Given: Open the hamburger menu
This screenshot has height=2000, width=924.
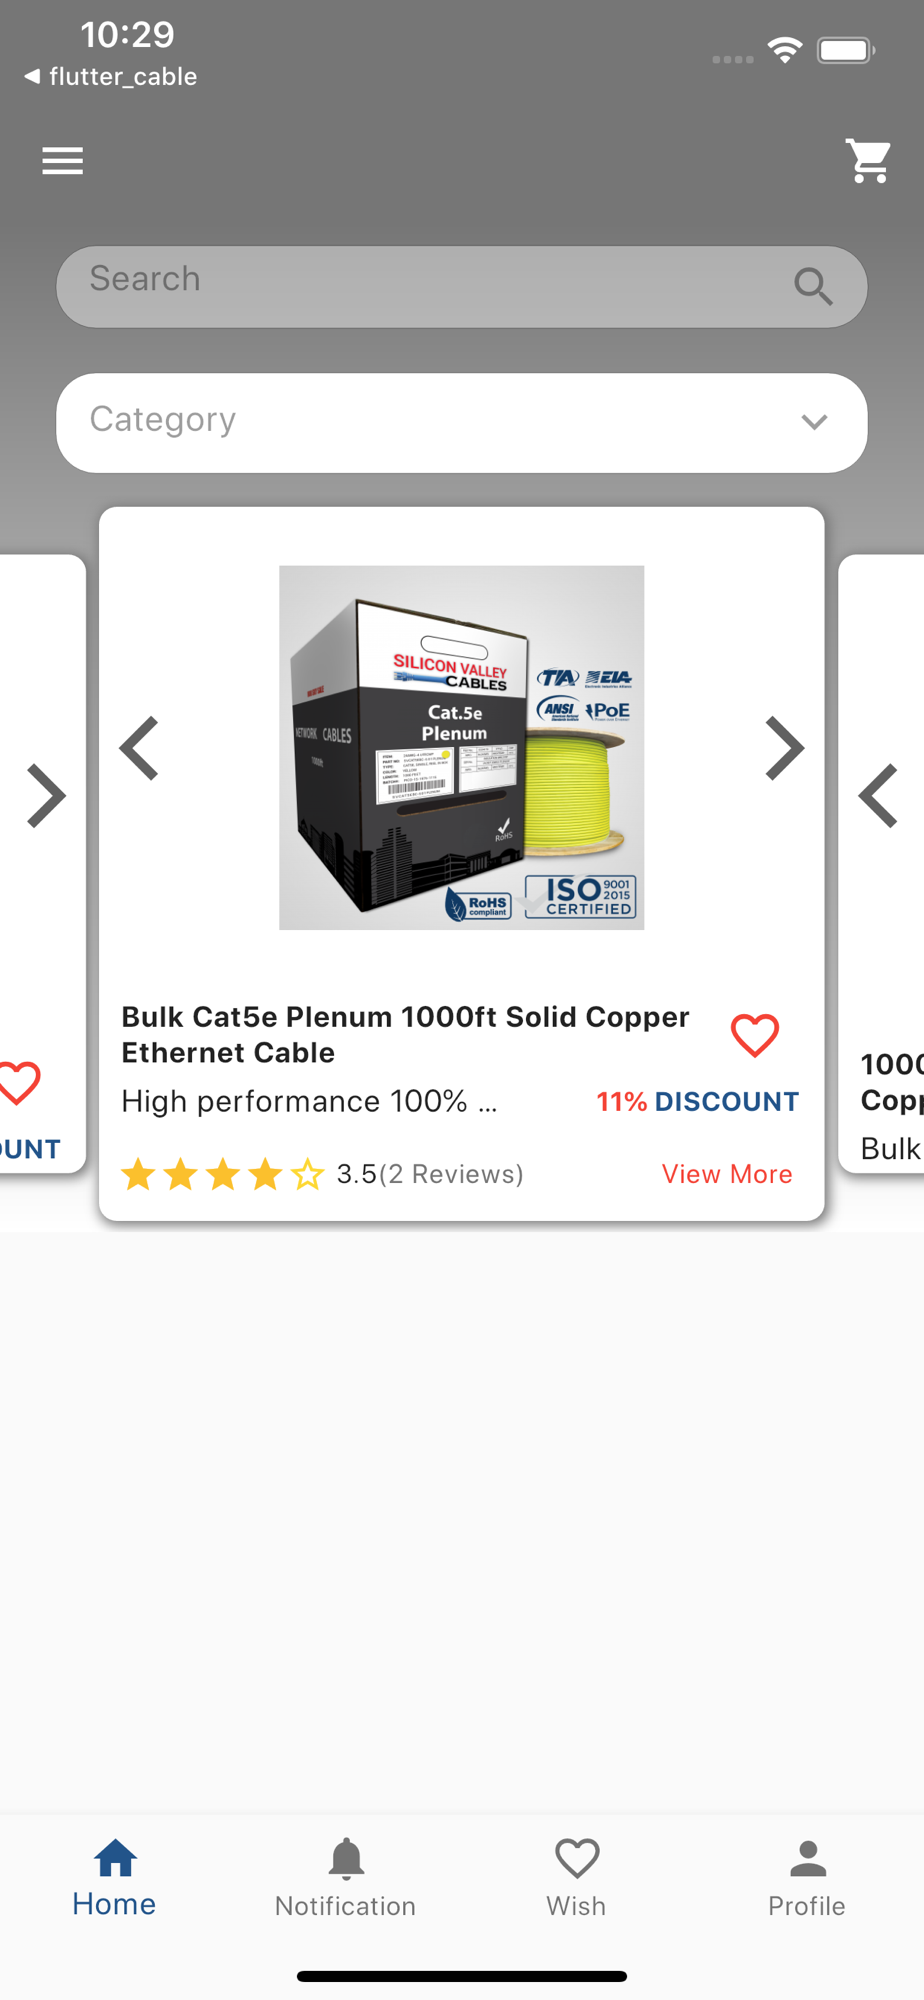Looking at the screenshot, I should pyautogui.click(x=62, y=161).
